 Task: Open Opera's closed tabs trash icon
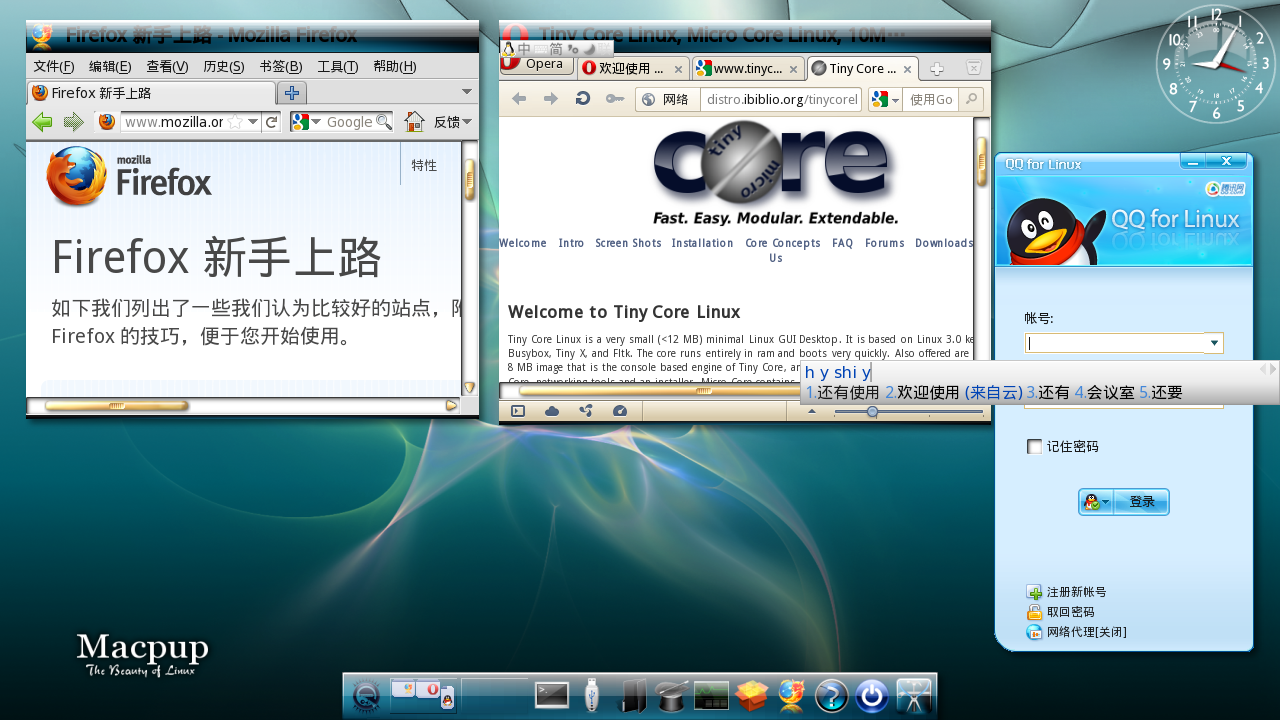(973, 68)
